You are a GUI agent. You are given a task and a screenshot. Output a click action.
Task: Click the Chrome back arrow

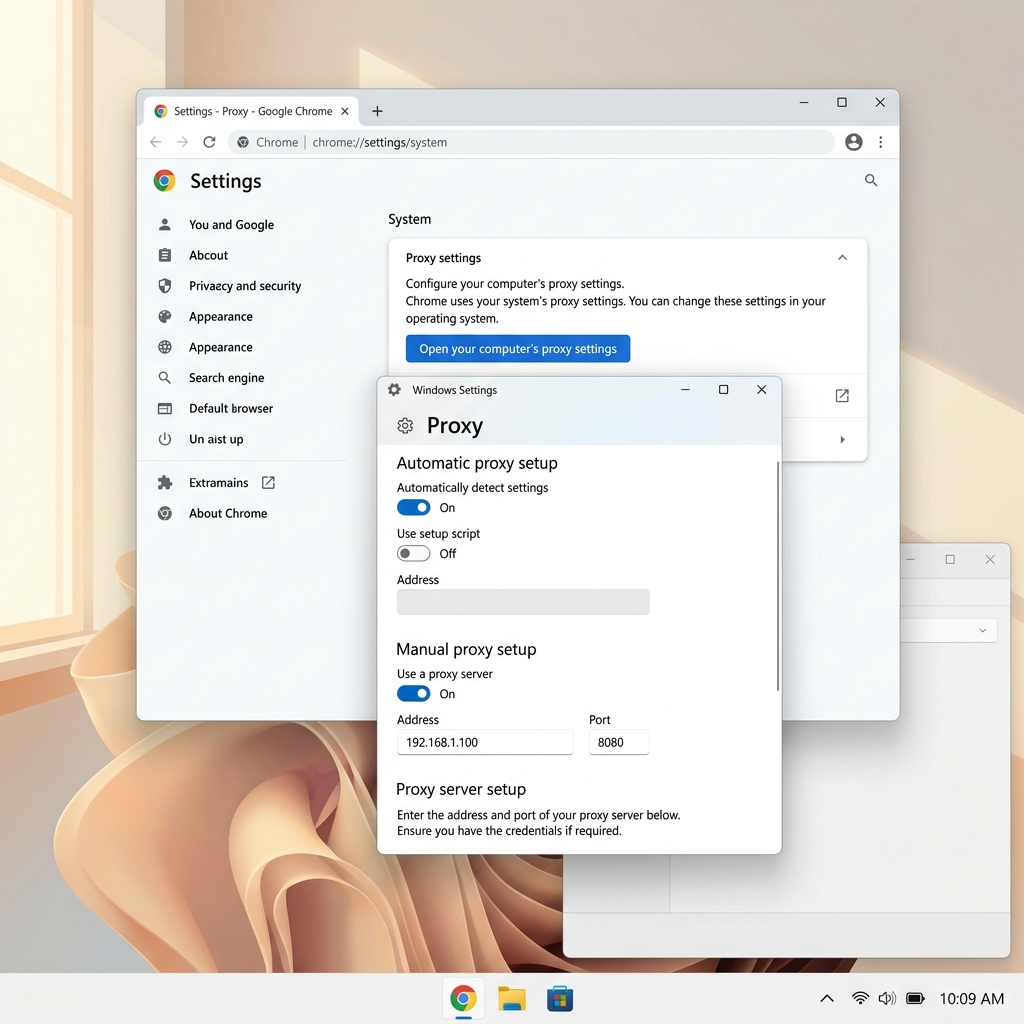[x=155, y=142]
